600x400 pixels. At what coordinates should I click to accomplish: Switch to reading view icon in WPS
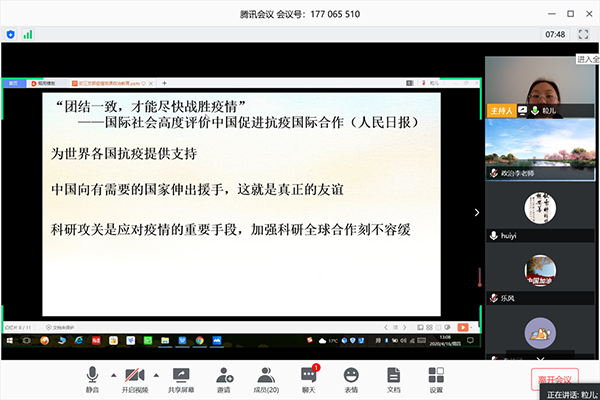point(438,327)
